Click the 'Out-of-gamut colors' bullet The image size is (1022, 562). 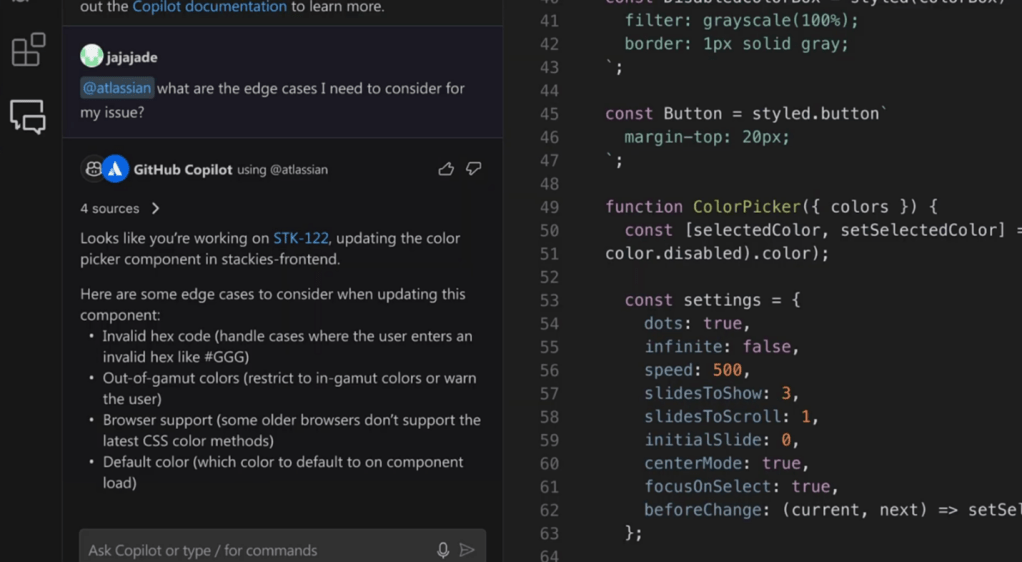click(289, 388)
